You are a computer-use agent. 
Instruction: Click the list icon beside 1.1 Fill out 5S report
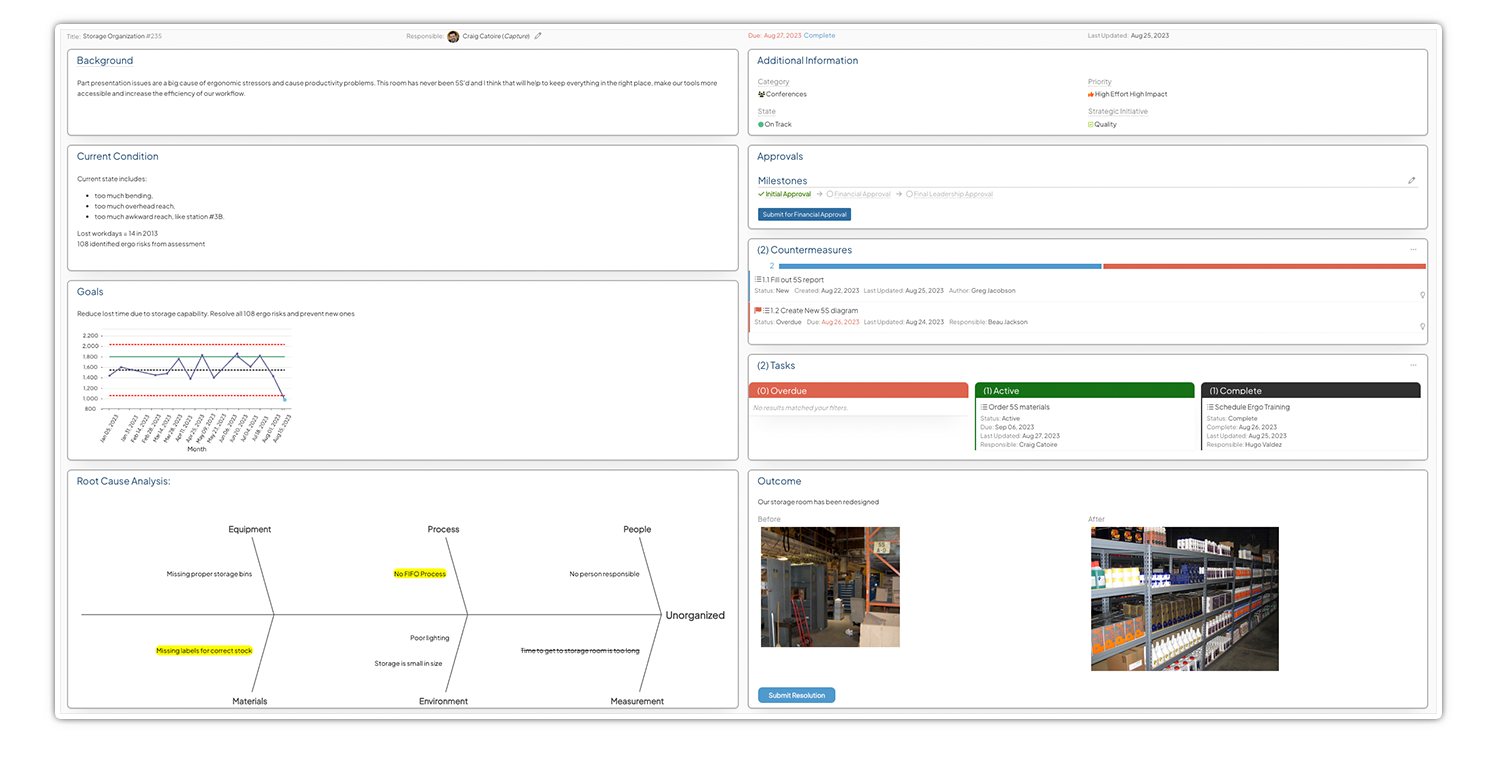(757, 280)
